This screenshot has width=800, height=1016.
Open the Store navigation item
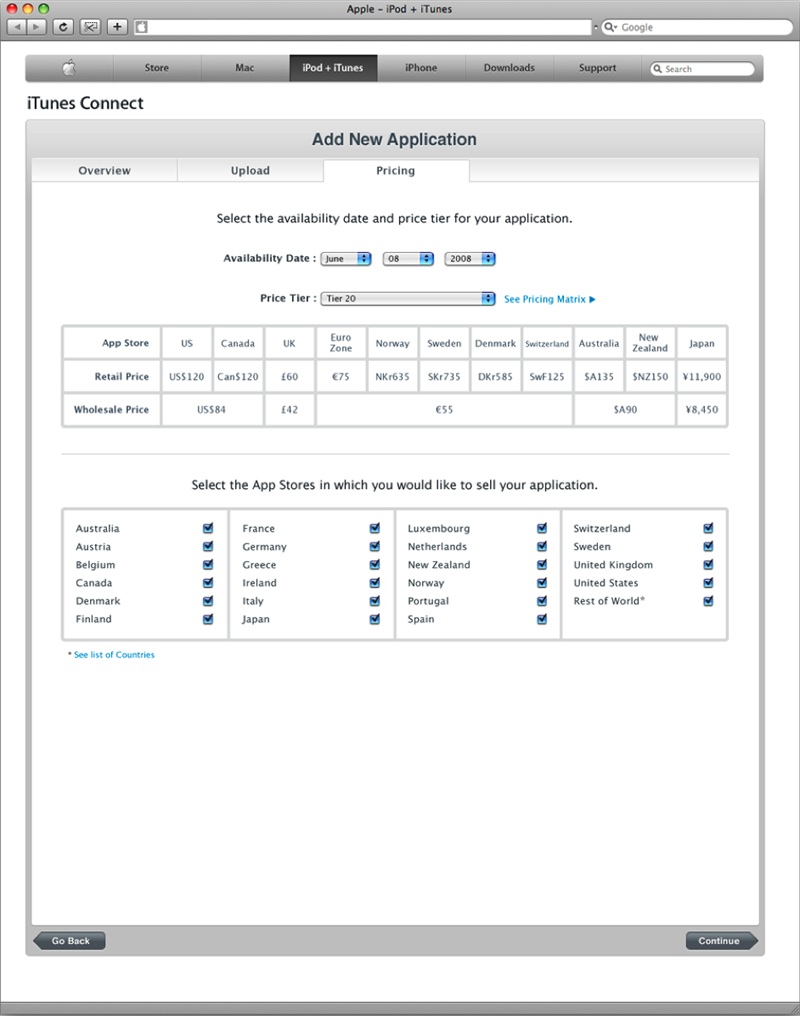click(x=157, y=67)
